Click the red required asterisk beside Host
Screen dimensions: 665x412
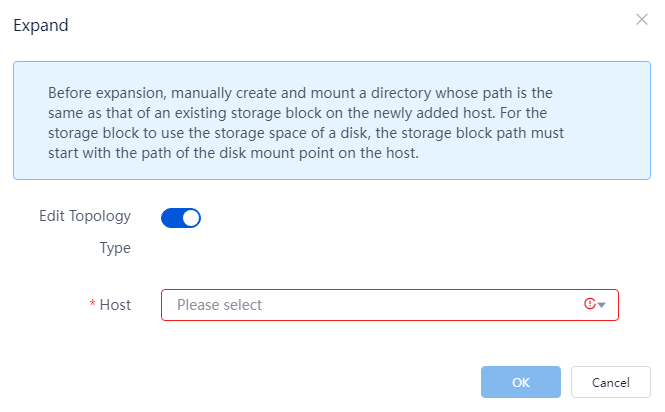[92, 303]
